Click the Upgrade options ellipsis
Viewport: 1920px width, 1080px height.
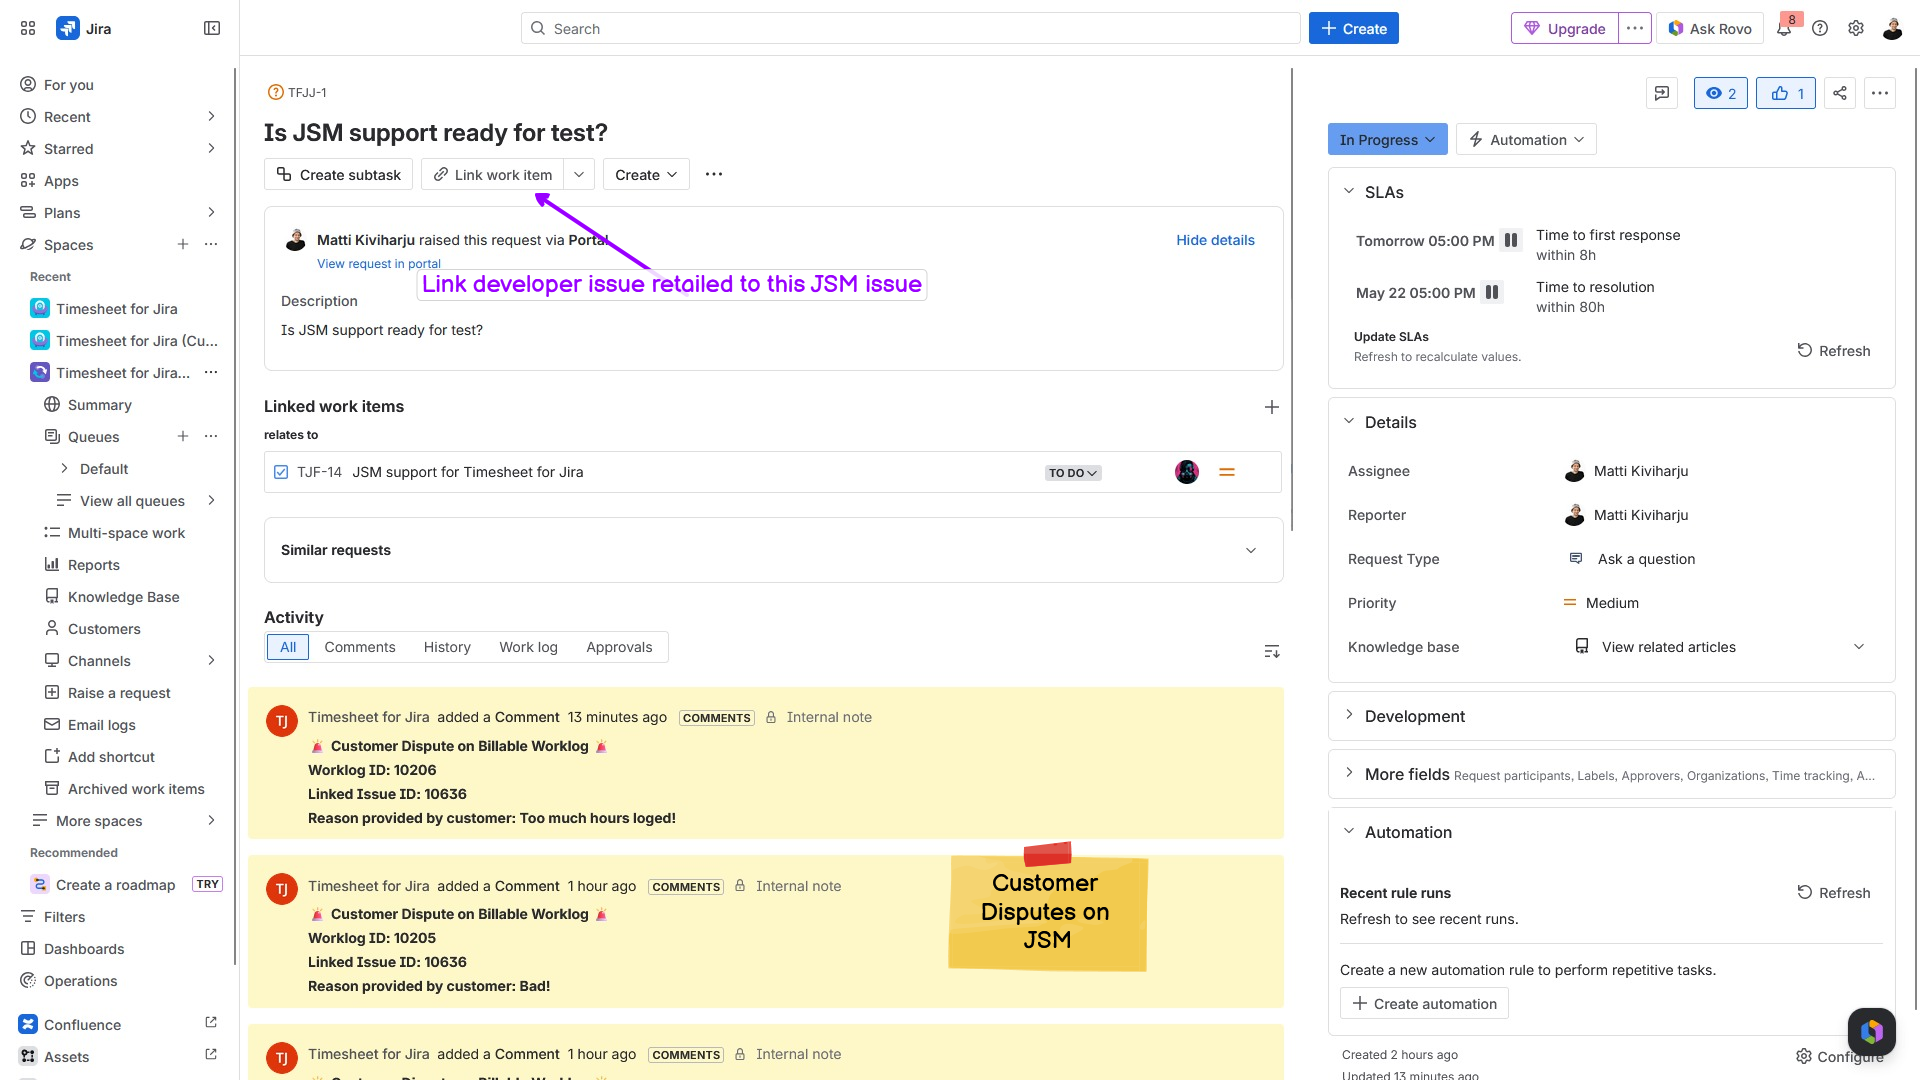(1635, 28)
